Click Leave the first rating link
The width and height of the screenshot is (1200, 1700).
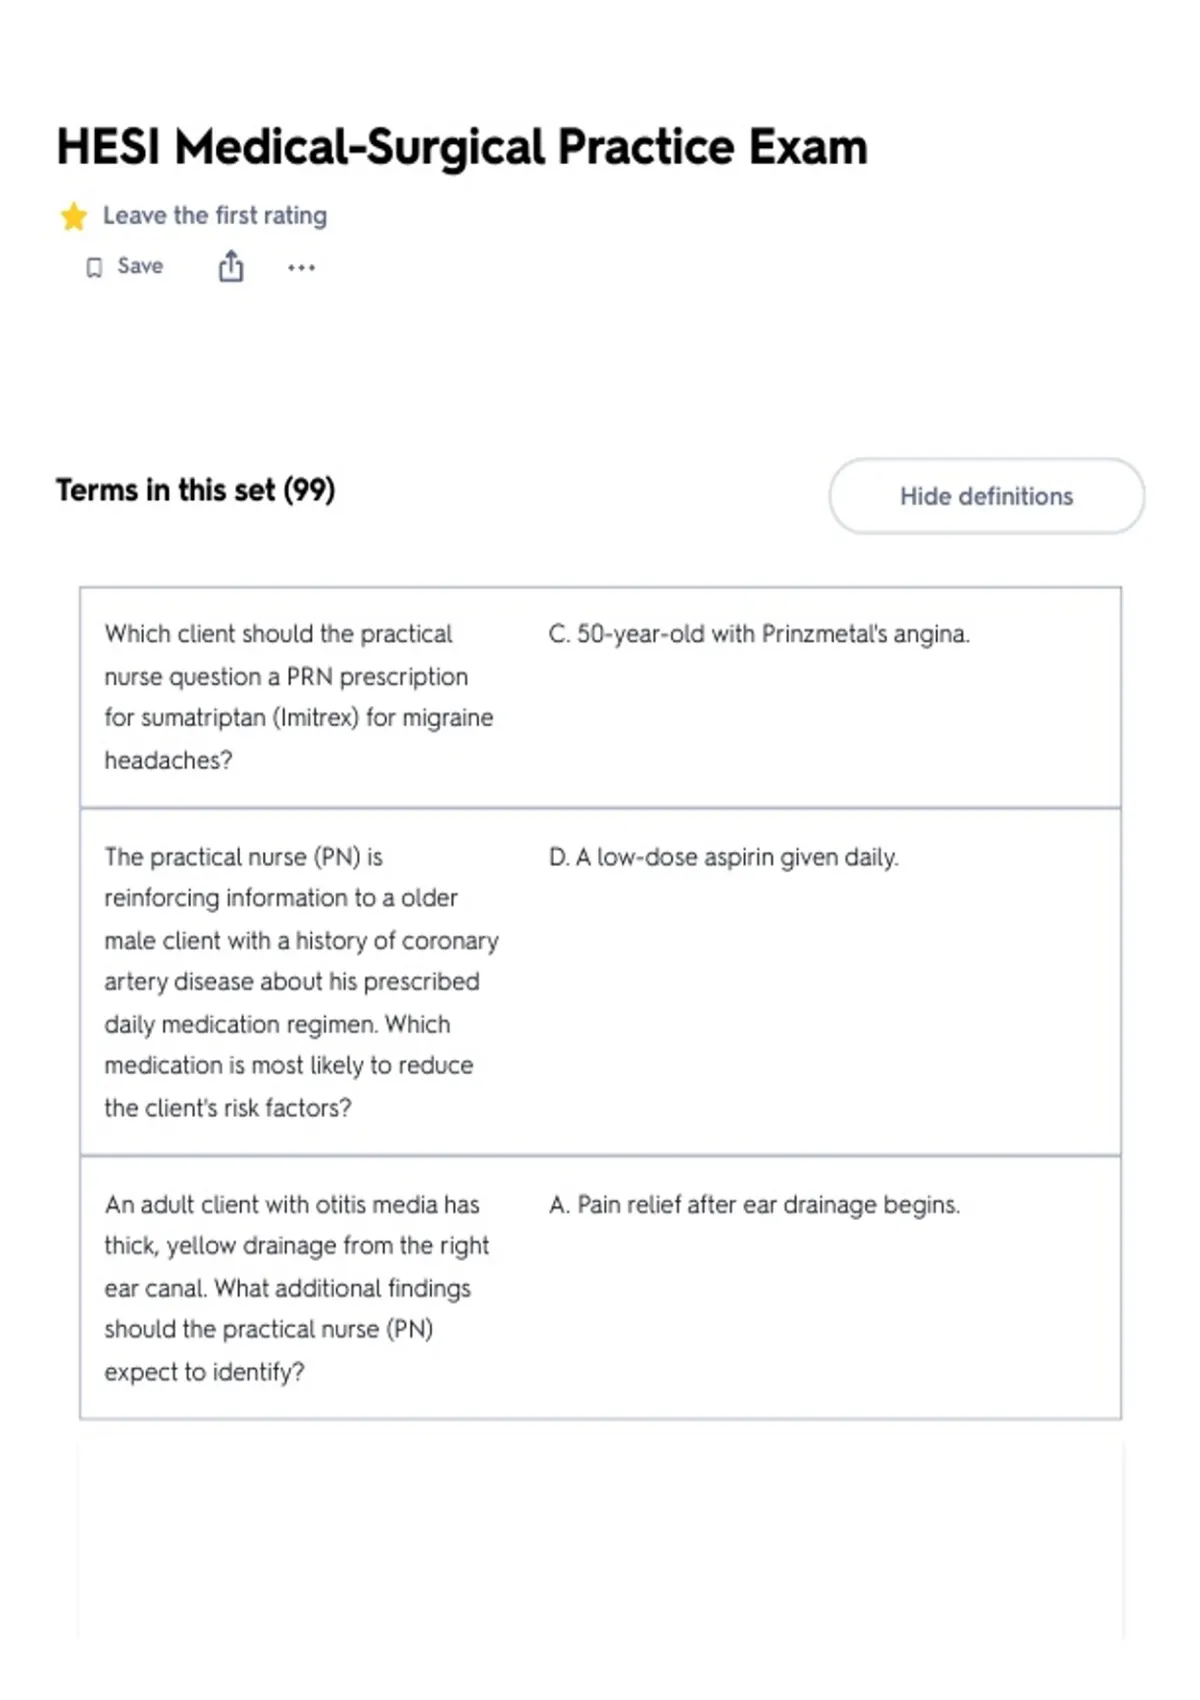coord(215,215)
